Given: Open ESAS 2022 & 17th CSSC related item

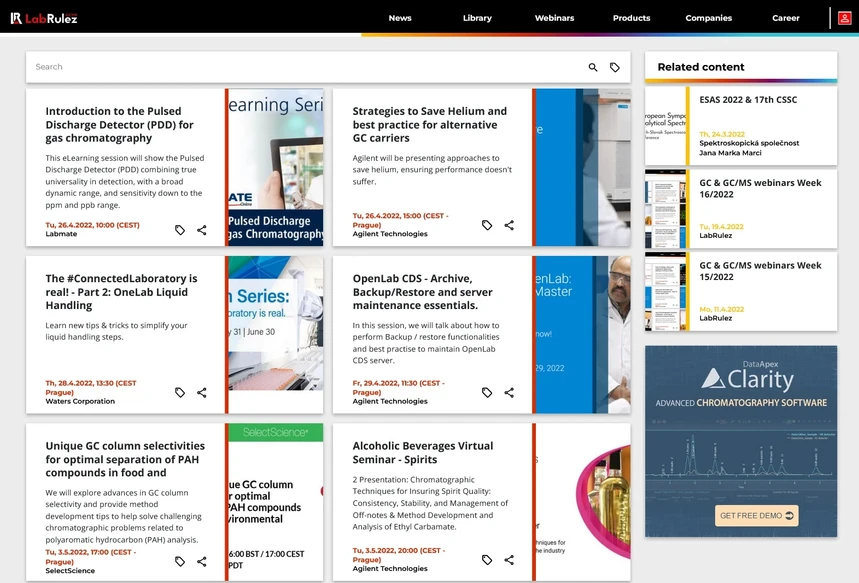Looking at the screenshot, I should pos(748,100).
